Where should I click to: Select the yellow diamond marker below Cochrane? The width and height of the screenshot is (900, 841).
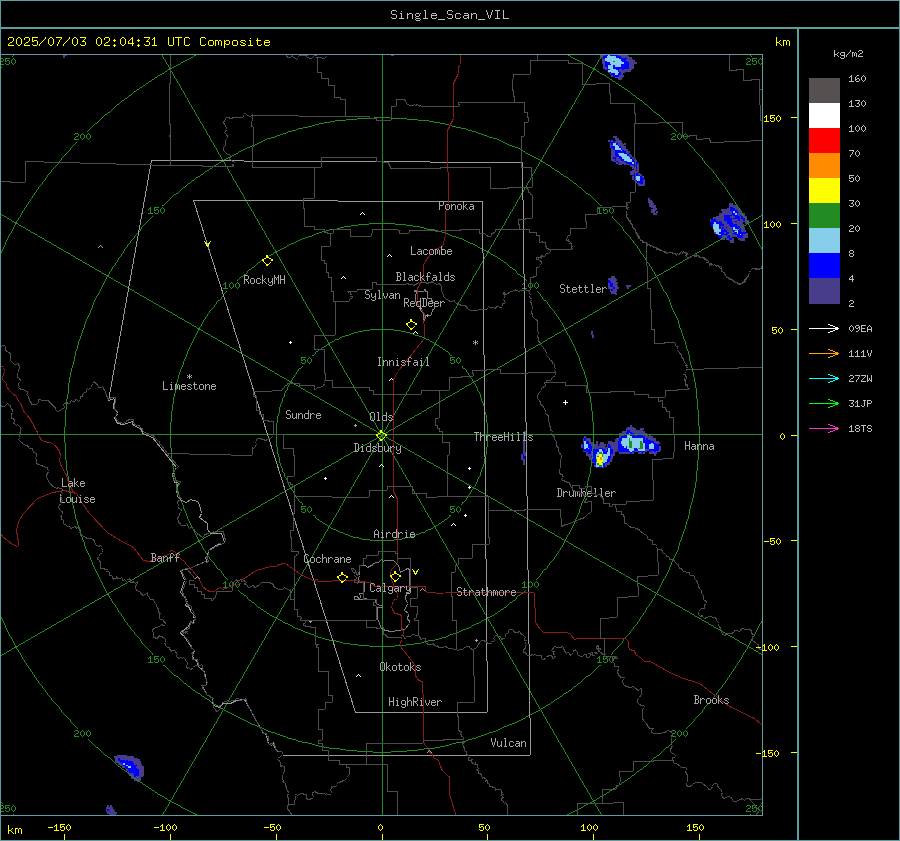(x=342, y=577)
